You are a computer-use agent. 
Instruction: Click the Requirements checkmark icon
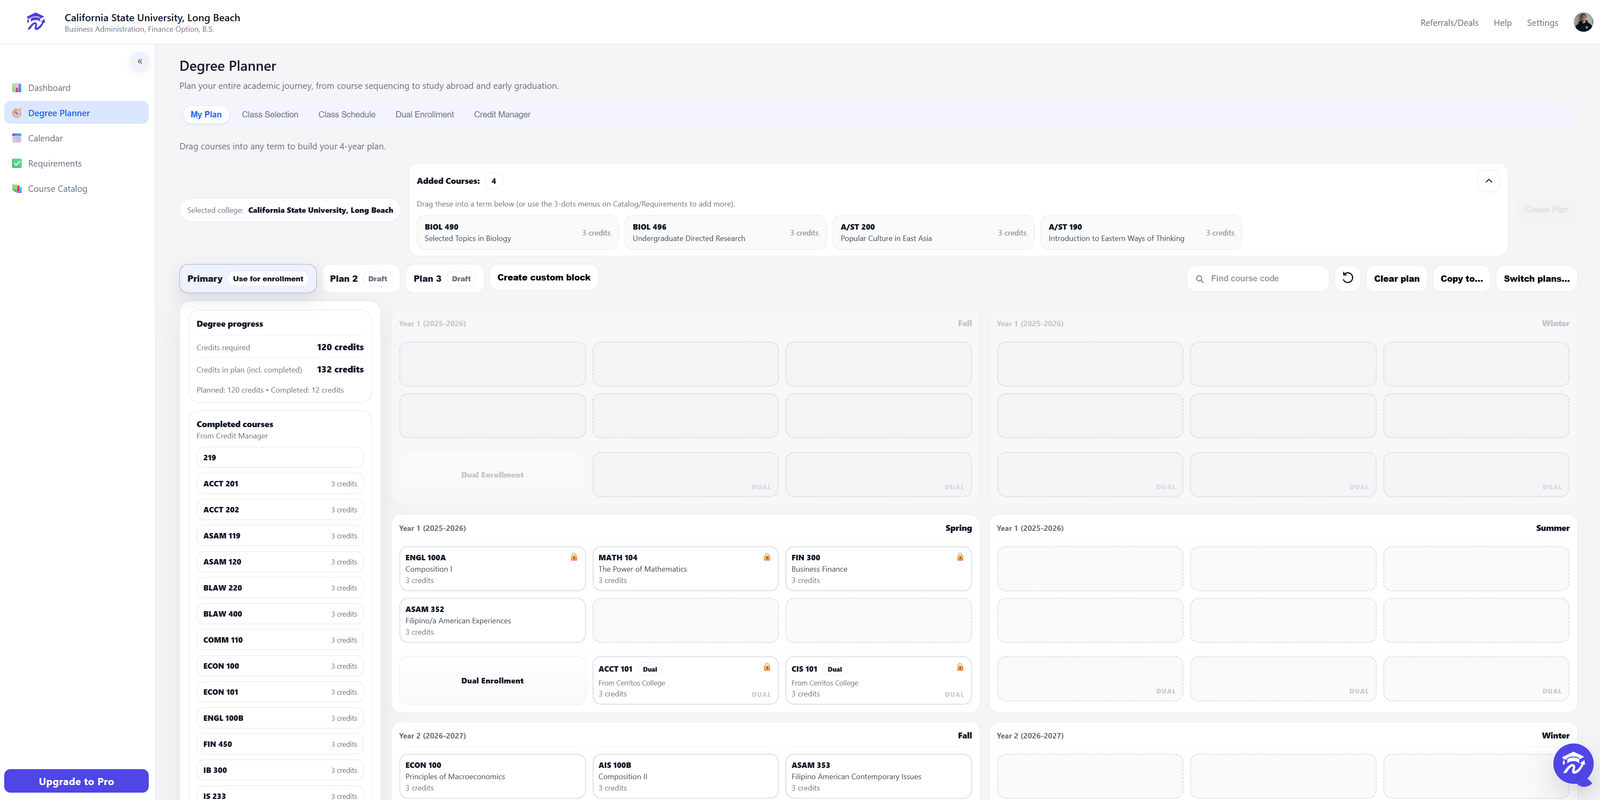(17, 163)
